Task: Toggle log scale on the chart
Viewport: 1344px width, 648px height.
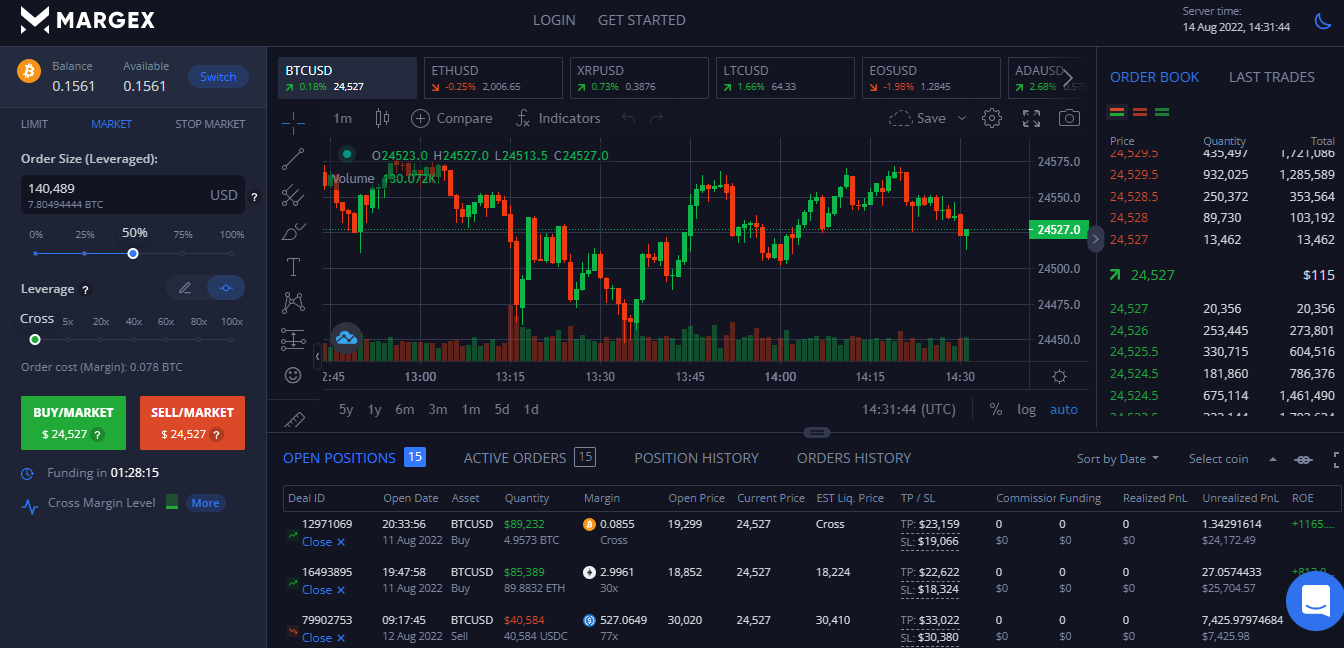Action: point(1027,409)
